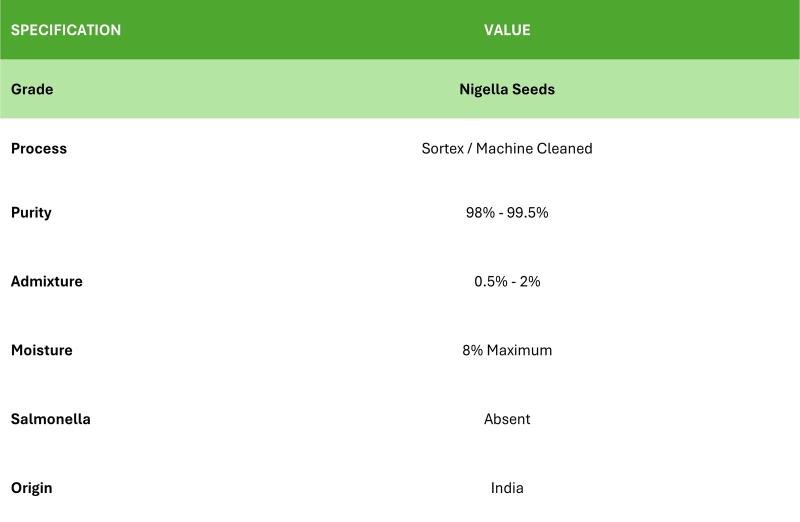Select the Salmonella row label

coord(51,419)
